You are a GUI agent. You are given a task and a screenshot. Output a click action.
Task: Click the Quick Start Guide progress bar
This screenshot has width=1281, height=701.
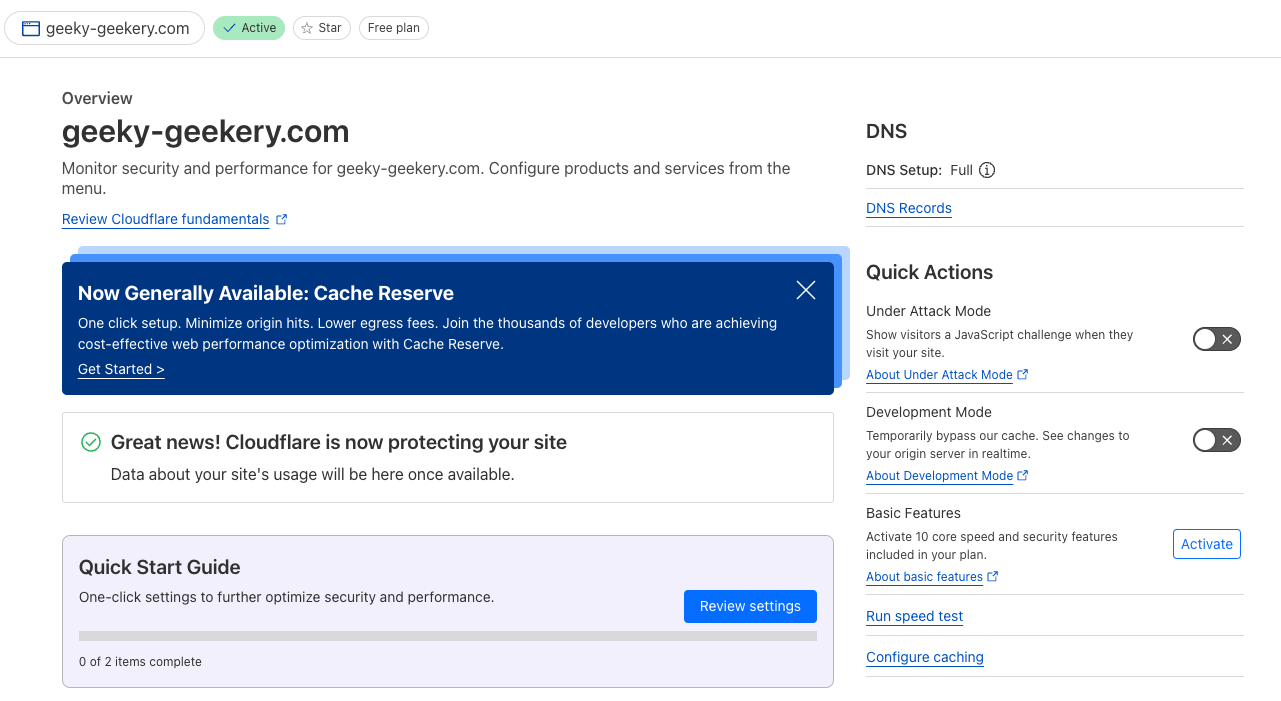447,636
